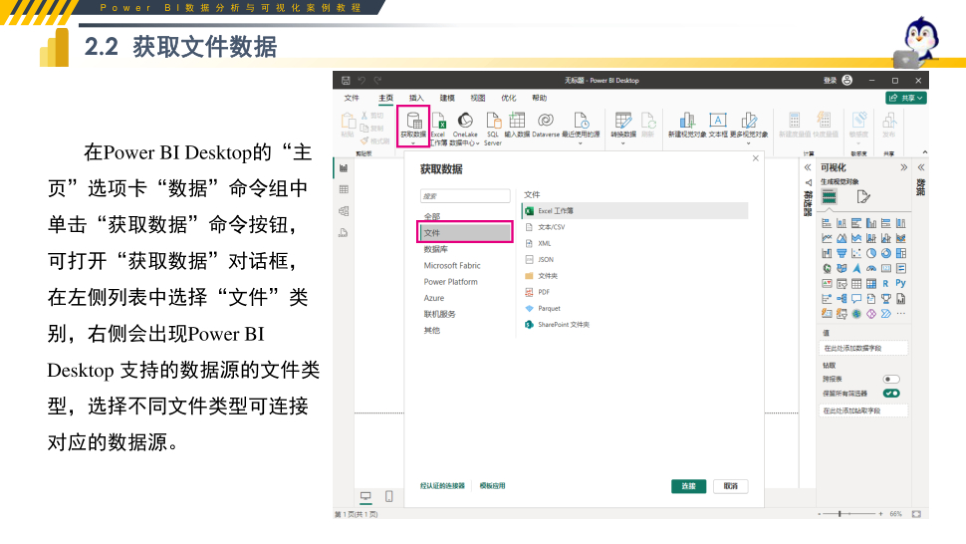The image size is (966, 544).
Task: Select the Pie chart visual icon
Action: 871,253
